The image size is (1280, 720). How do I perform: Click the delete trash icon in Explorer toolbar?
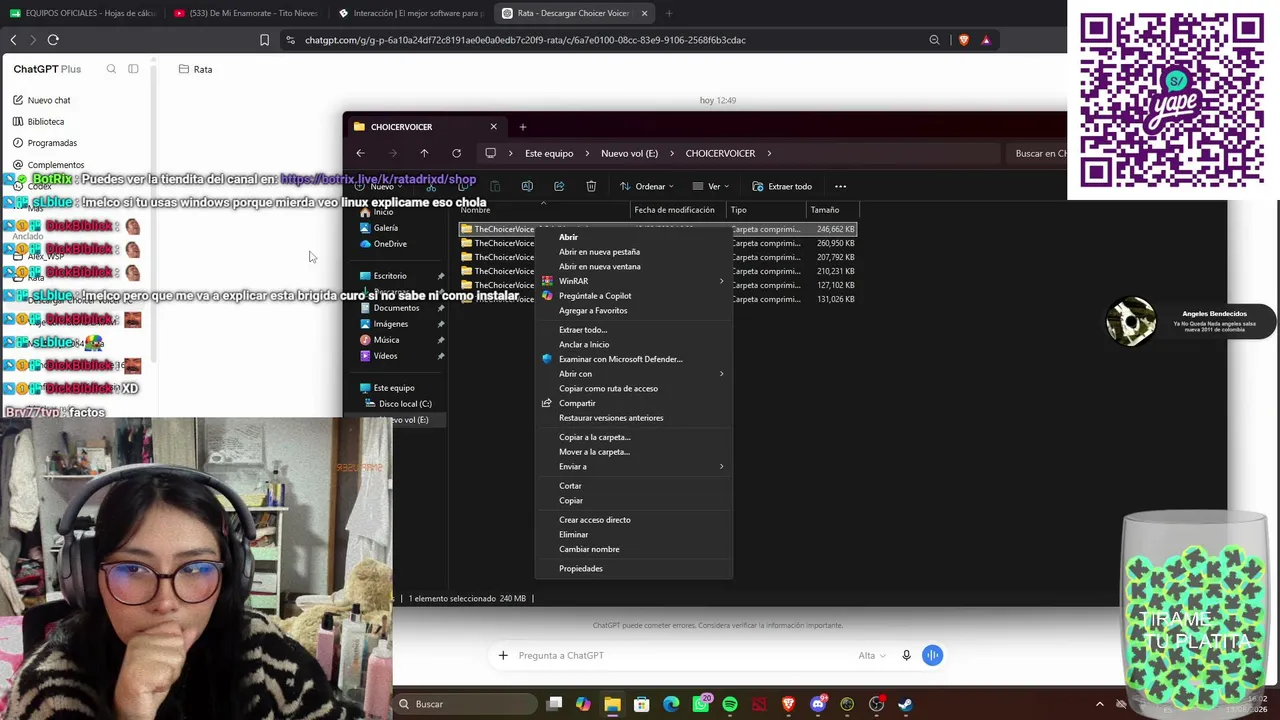click(591, 186)
